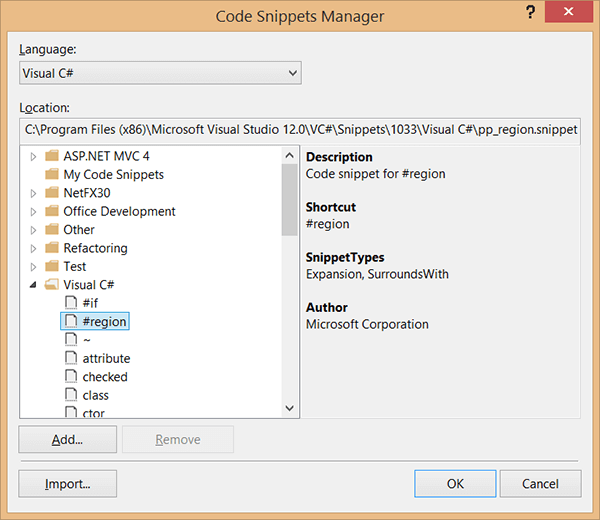Image resolution: width=600 pixels, height=520 pixels.
Task: Select the Other tree label
Action: click(x=79, y=230)
